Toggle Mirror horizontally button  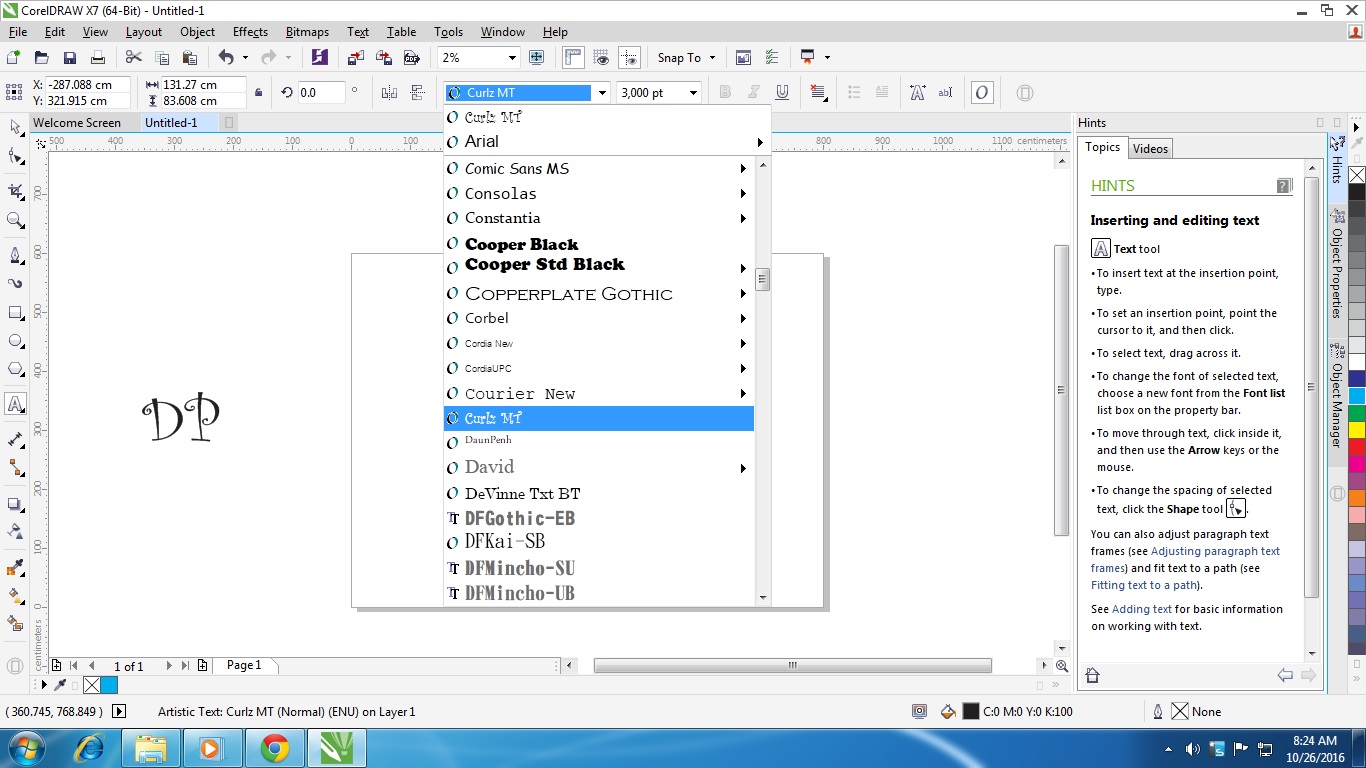[389, 93]
